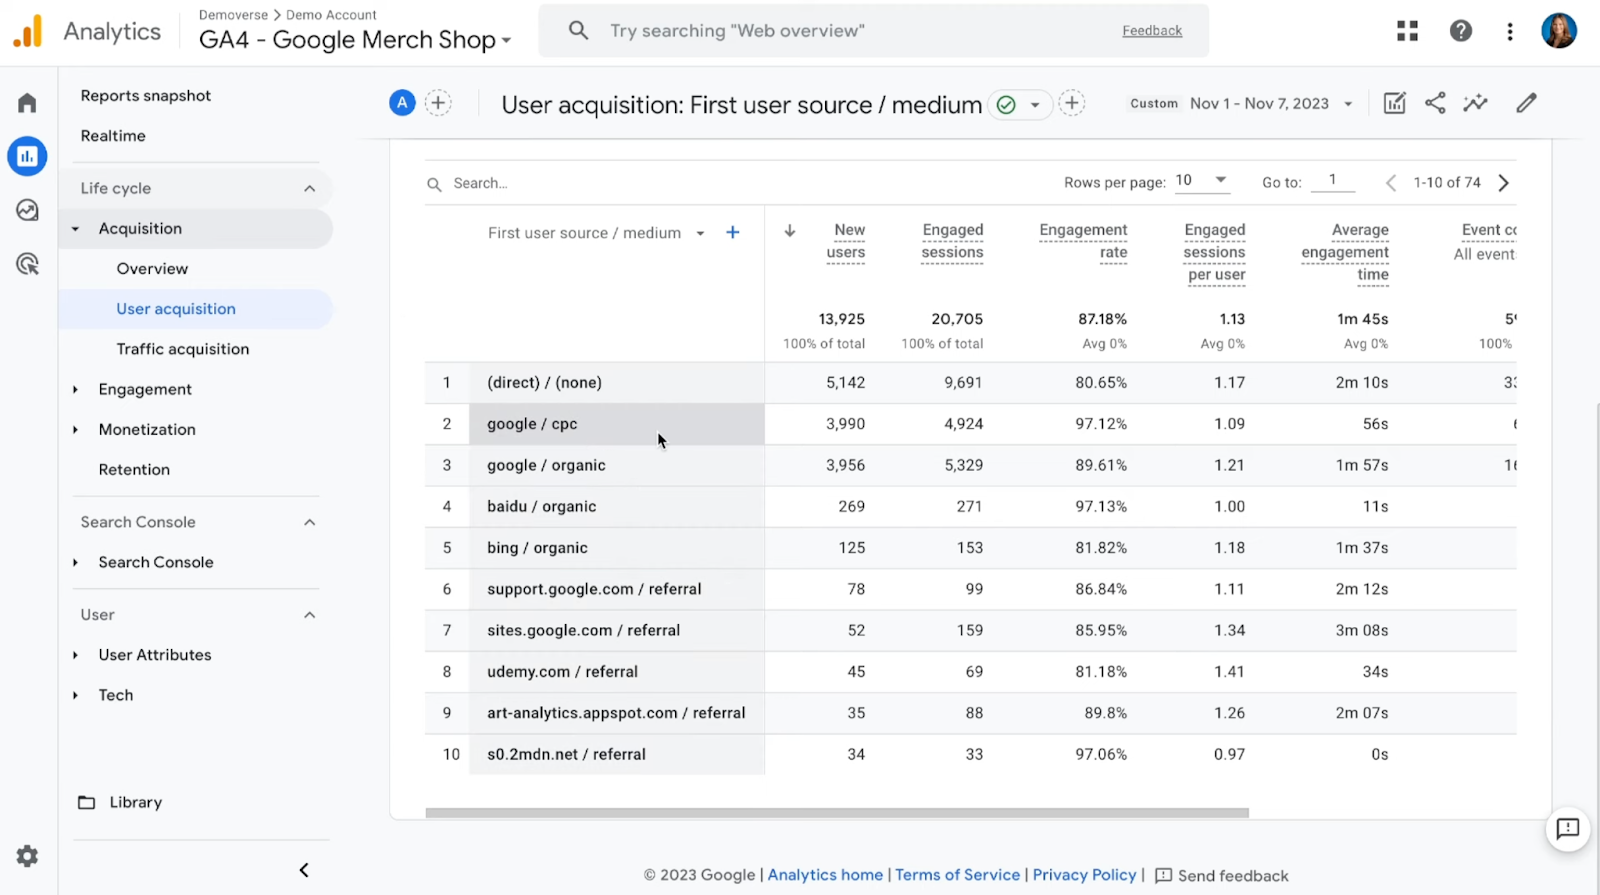The height and width of the screenshot is (895, 1600).
Task: Open Terms of Service link
Action: pos(957,875)
